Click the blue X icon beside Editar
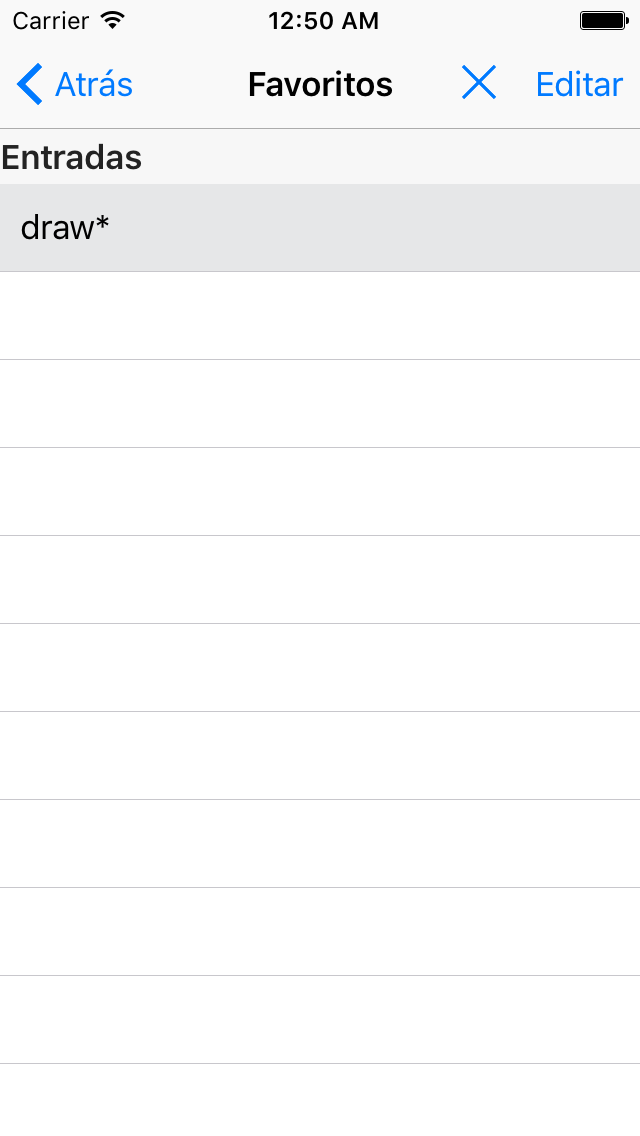This screenshot has width=640, height=1136. click(478, 83)
